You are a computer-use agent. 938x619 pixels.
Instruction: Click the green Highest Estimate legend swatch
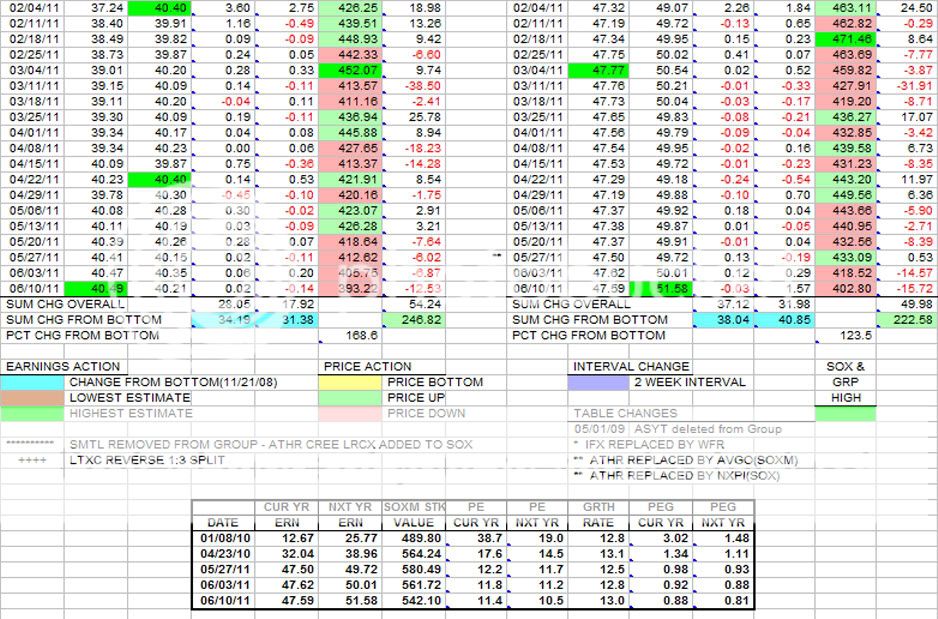pyautogui.click(x=32, y=413)
